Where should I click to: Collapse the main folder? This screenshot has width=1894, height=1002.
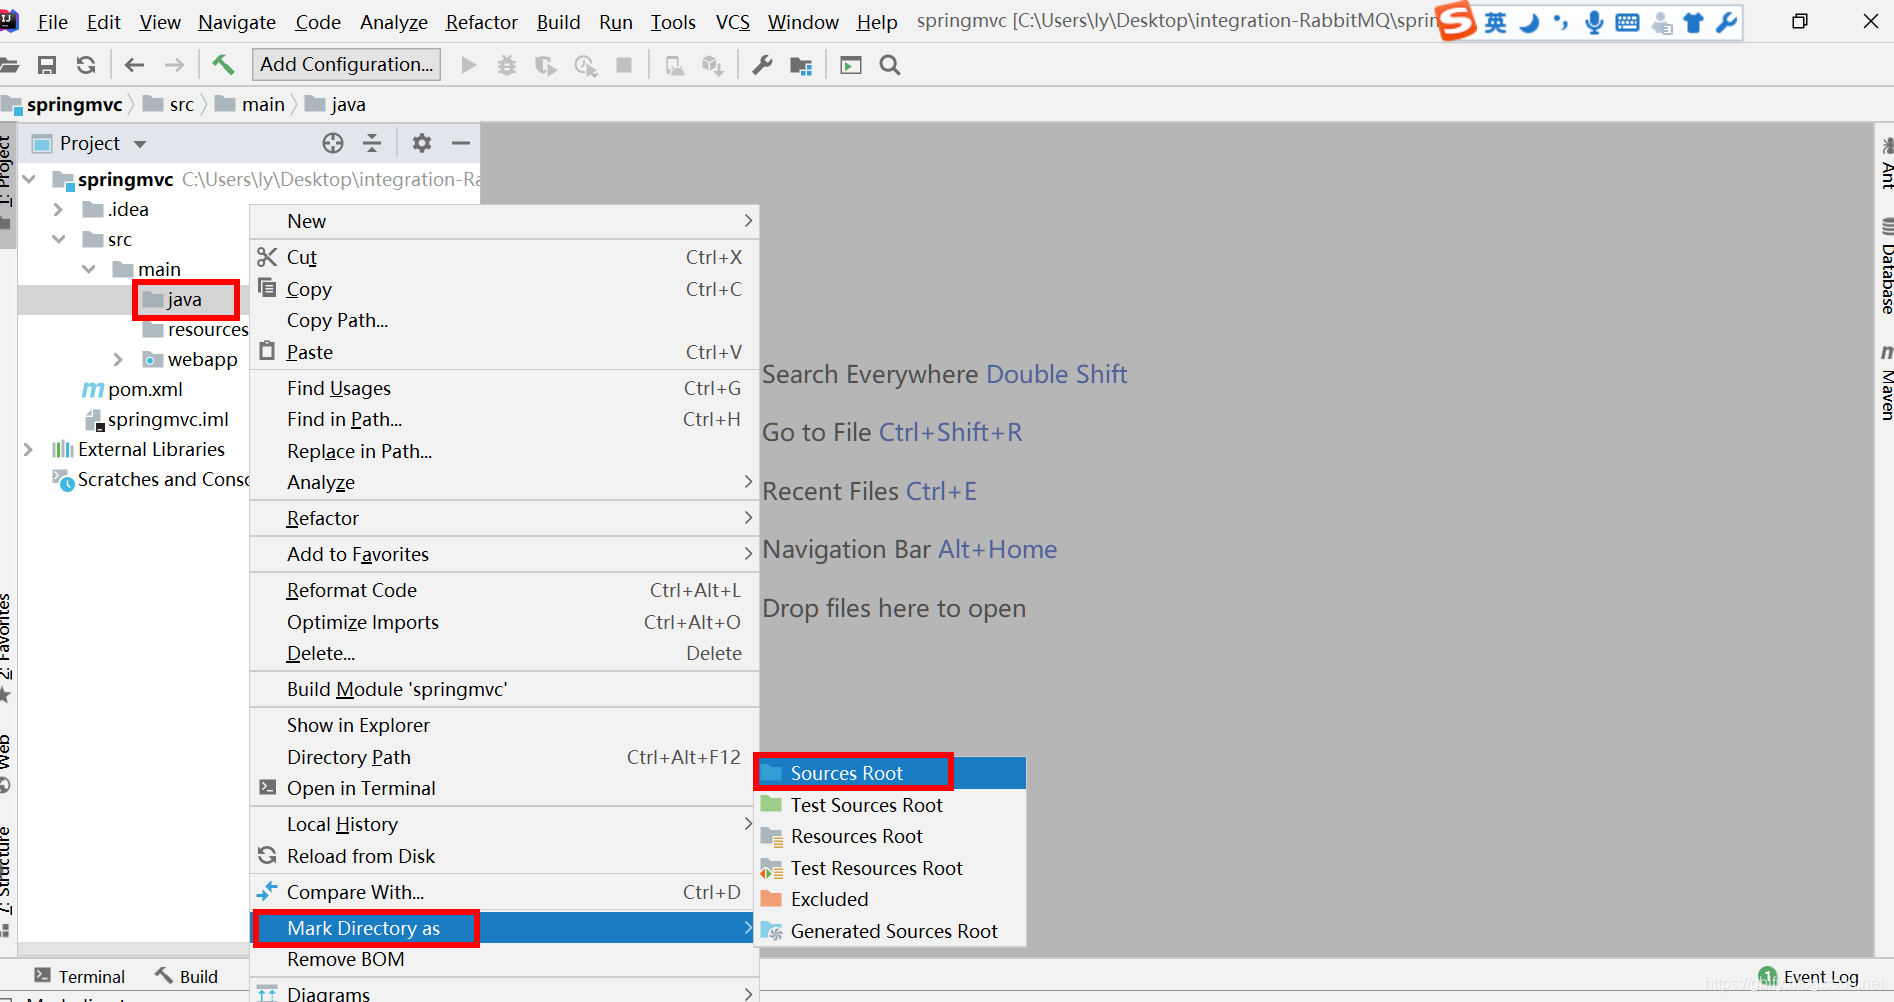click(89, 269)
